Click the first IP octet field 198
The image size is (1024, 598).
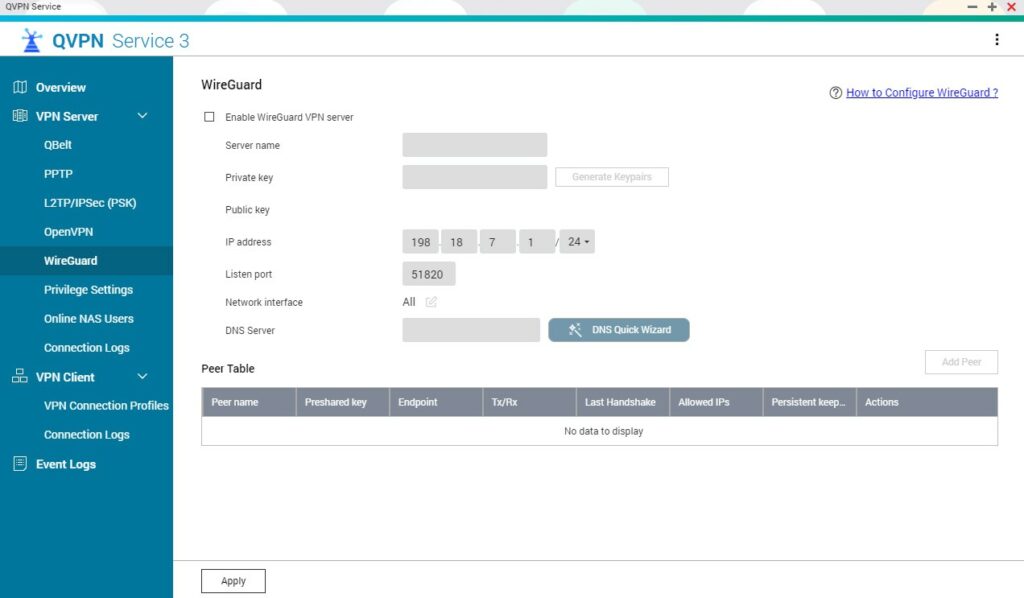point(421,242)
